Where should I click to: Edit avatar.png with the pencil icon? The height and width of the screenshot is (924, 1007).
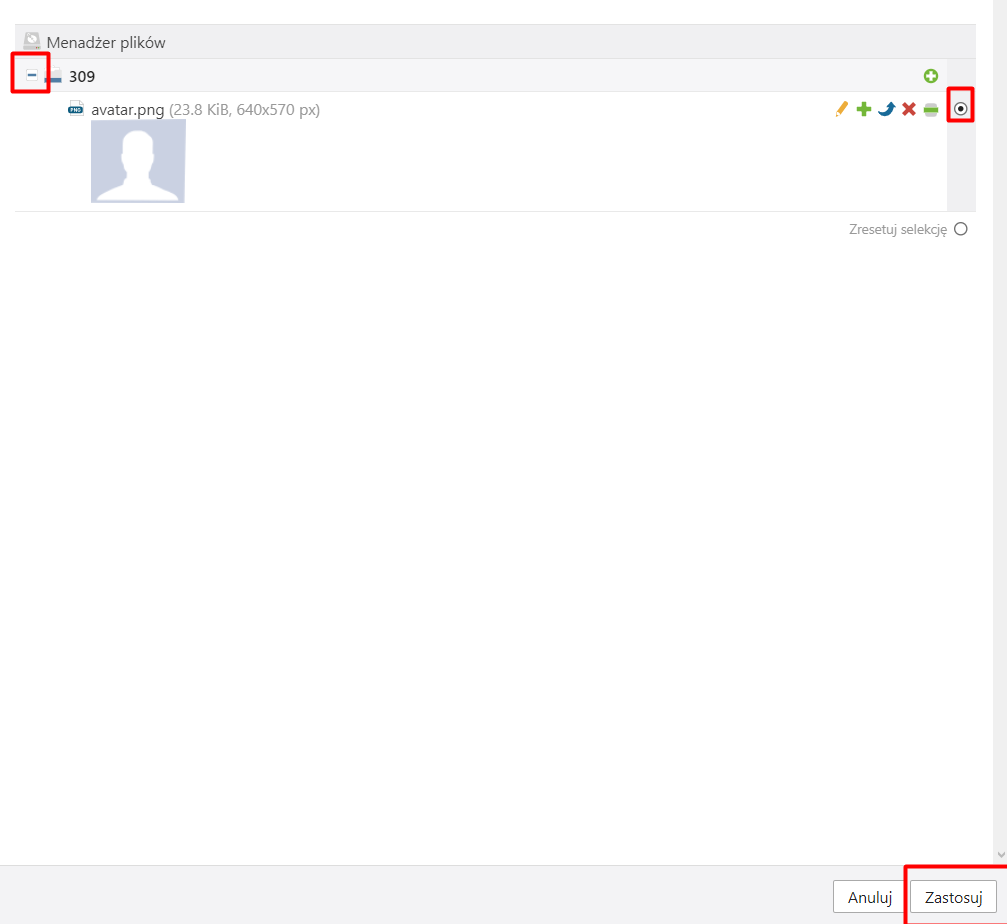click(841, 109)
